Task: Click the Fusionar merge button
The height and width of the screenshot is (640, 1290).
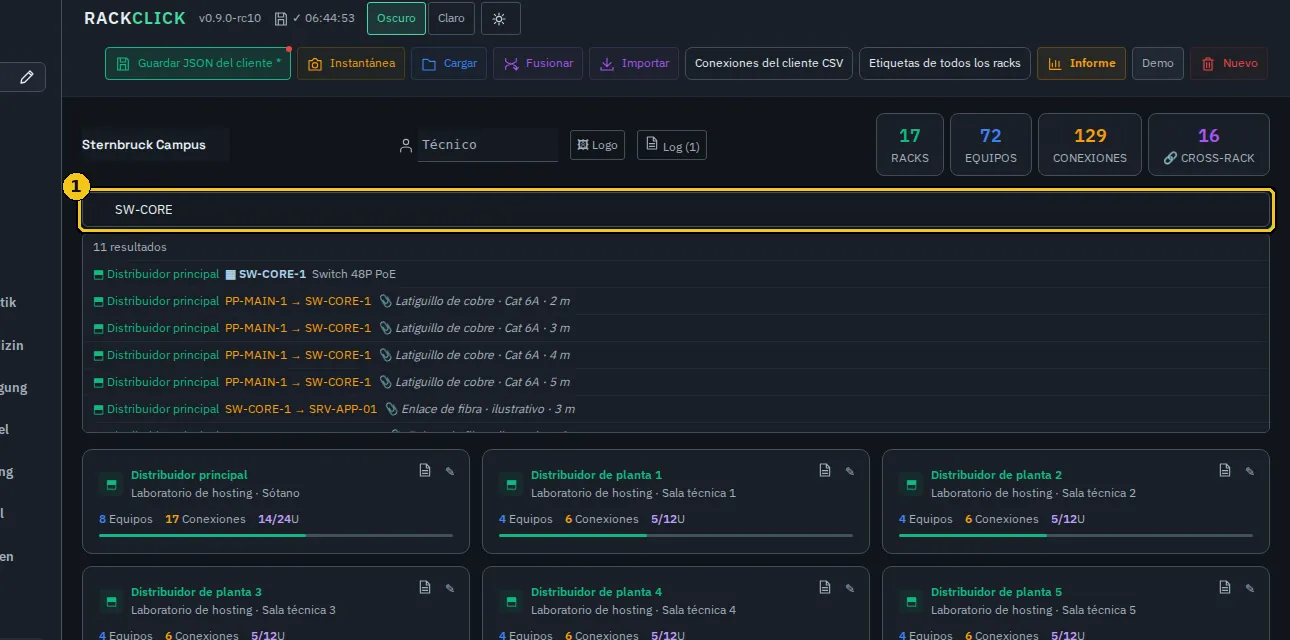Action: pos(538,63)
